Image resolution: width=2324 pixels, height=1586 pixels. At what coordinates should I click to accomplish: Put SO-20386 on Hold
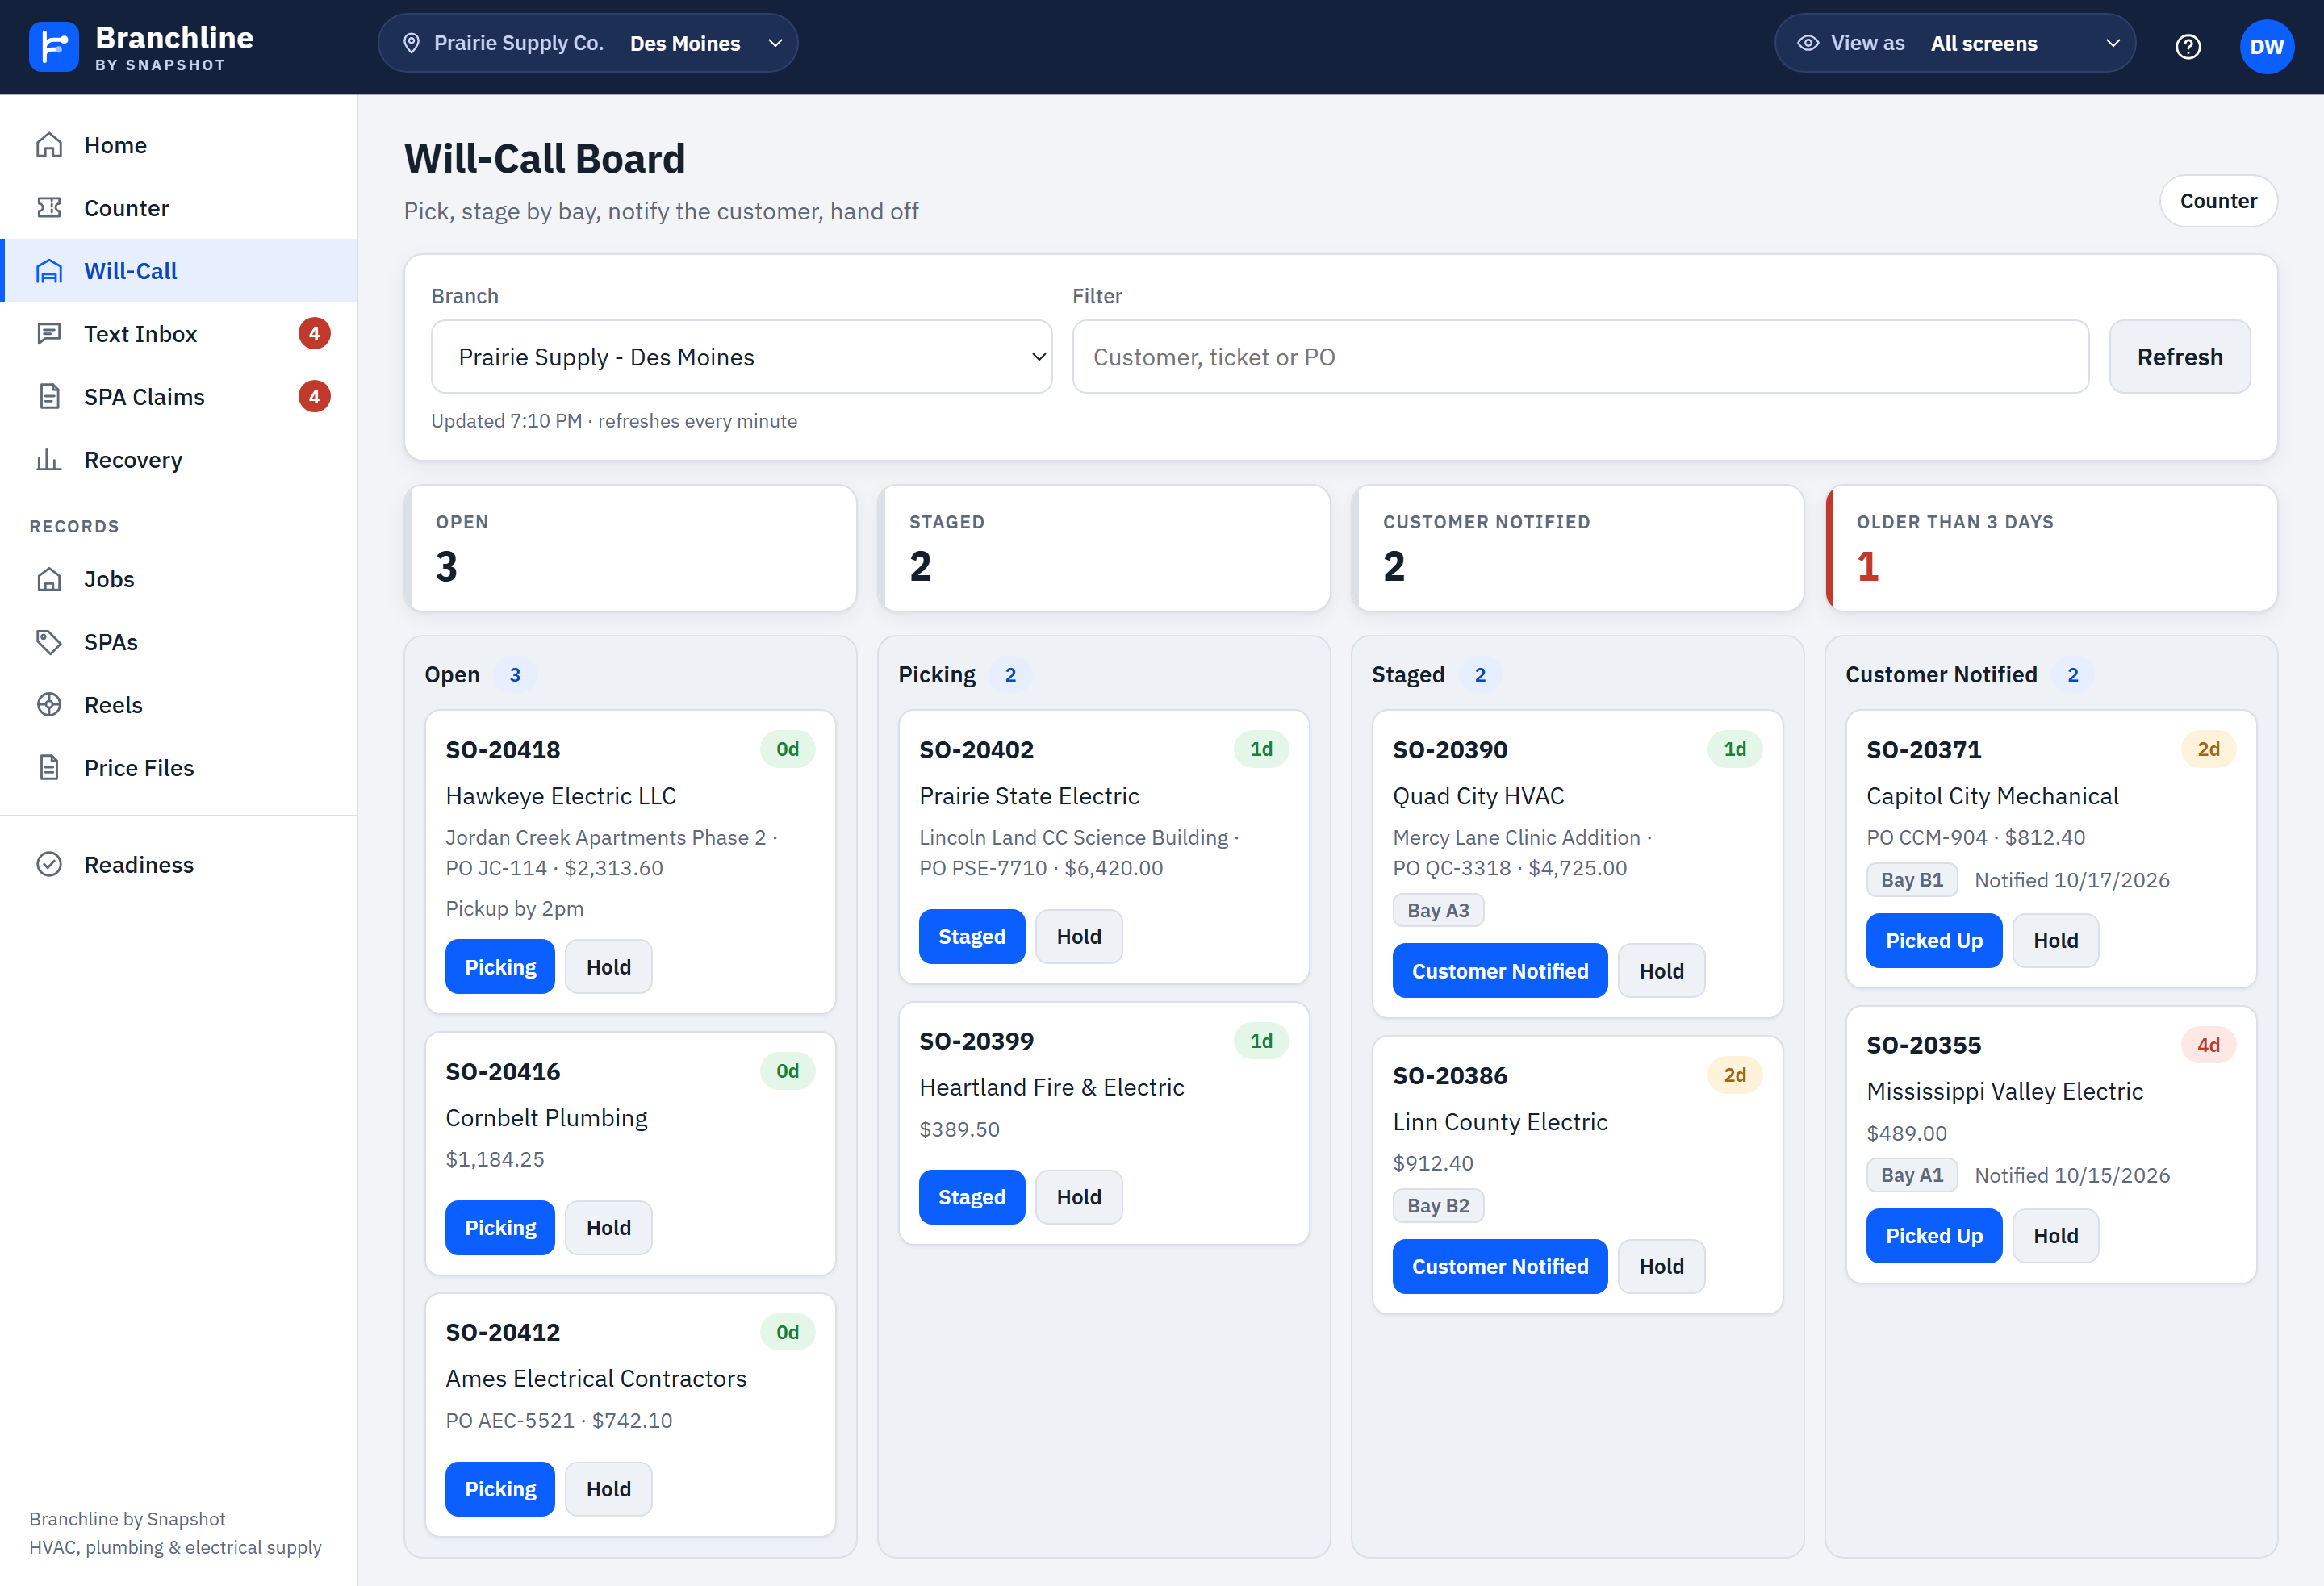click(1661, 1267)
